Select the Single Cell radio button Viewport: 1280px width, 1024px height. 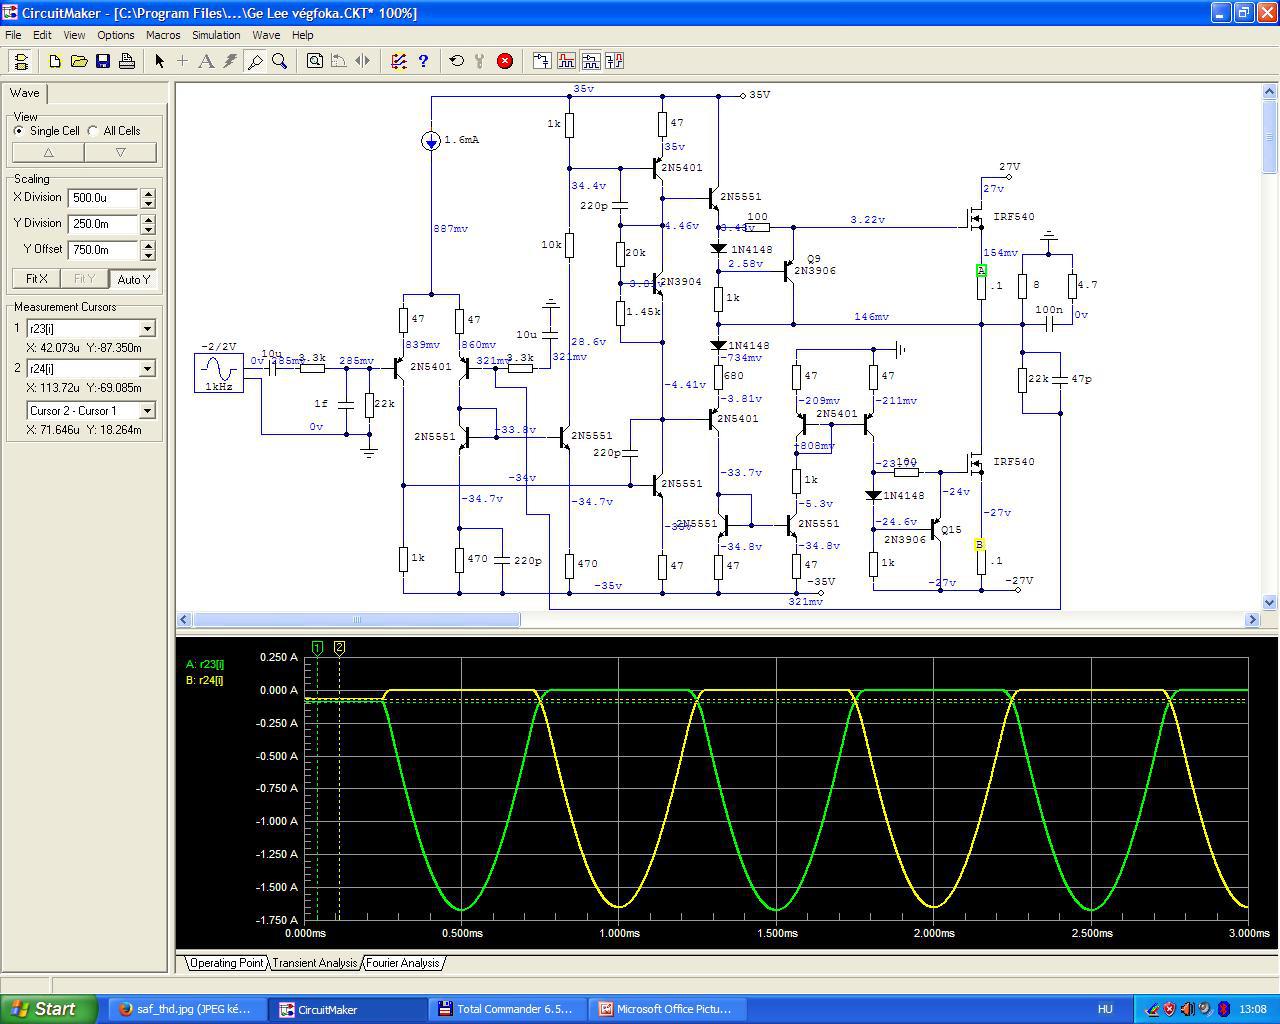pos(19,131)
